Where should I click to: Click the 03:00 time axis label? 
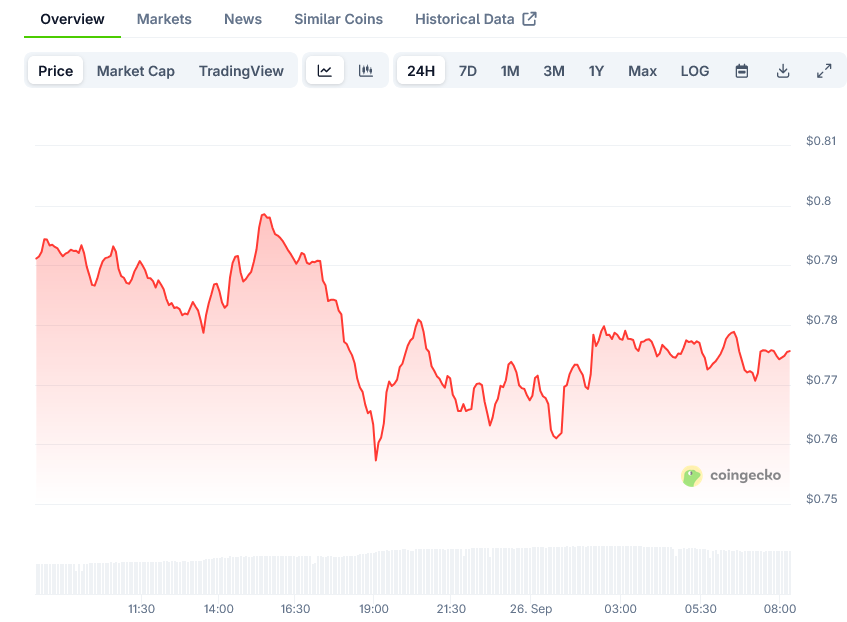[x=620, y=609]
